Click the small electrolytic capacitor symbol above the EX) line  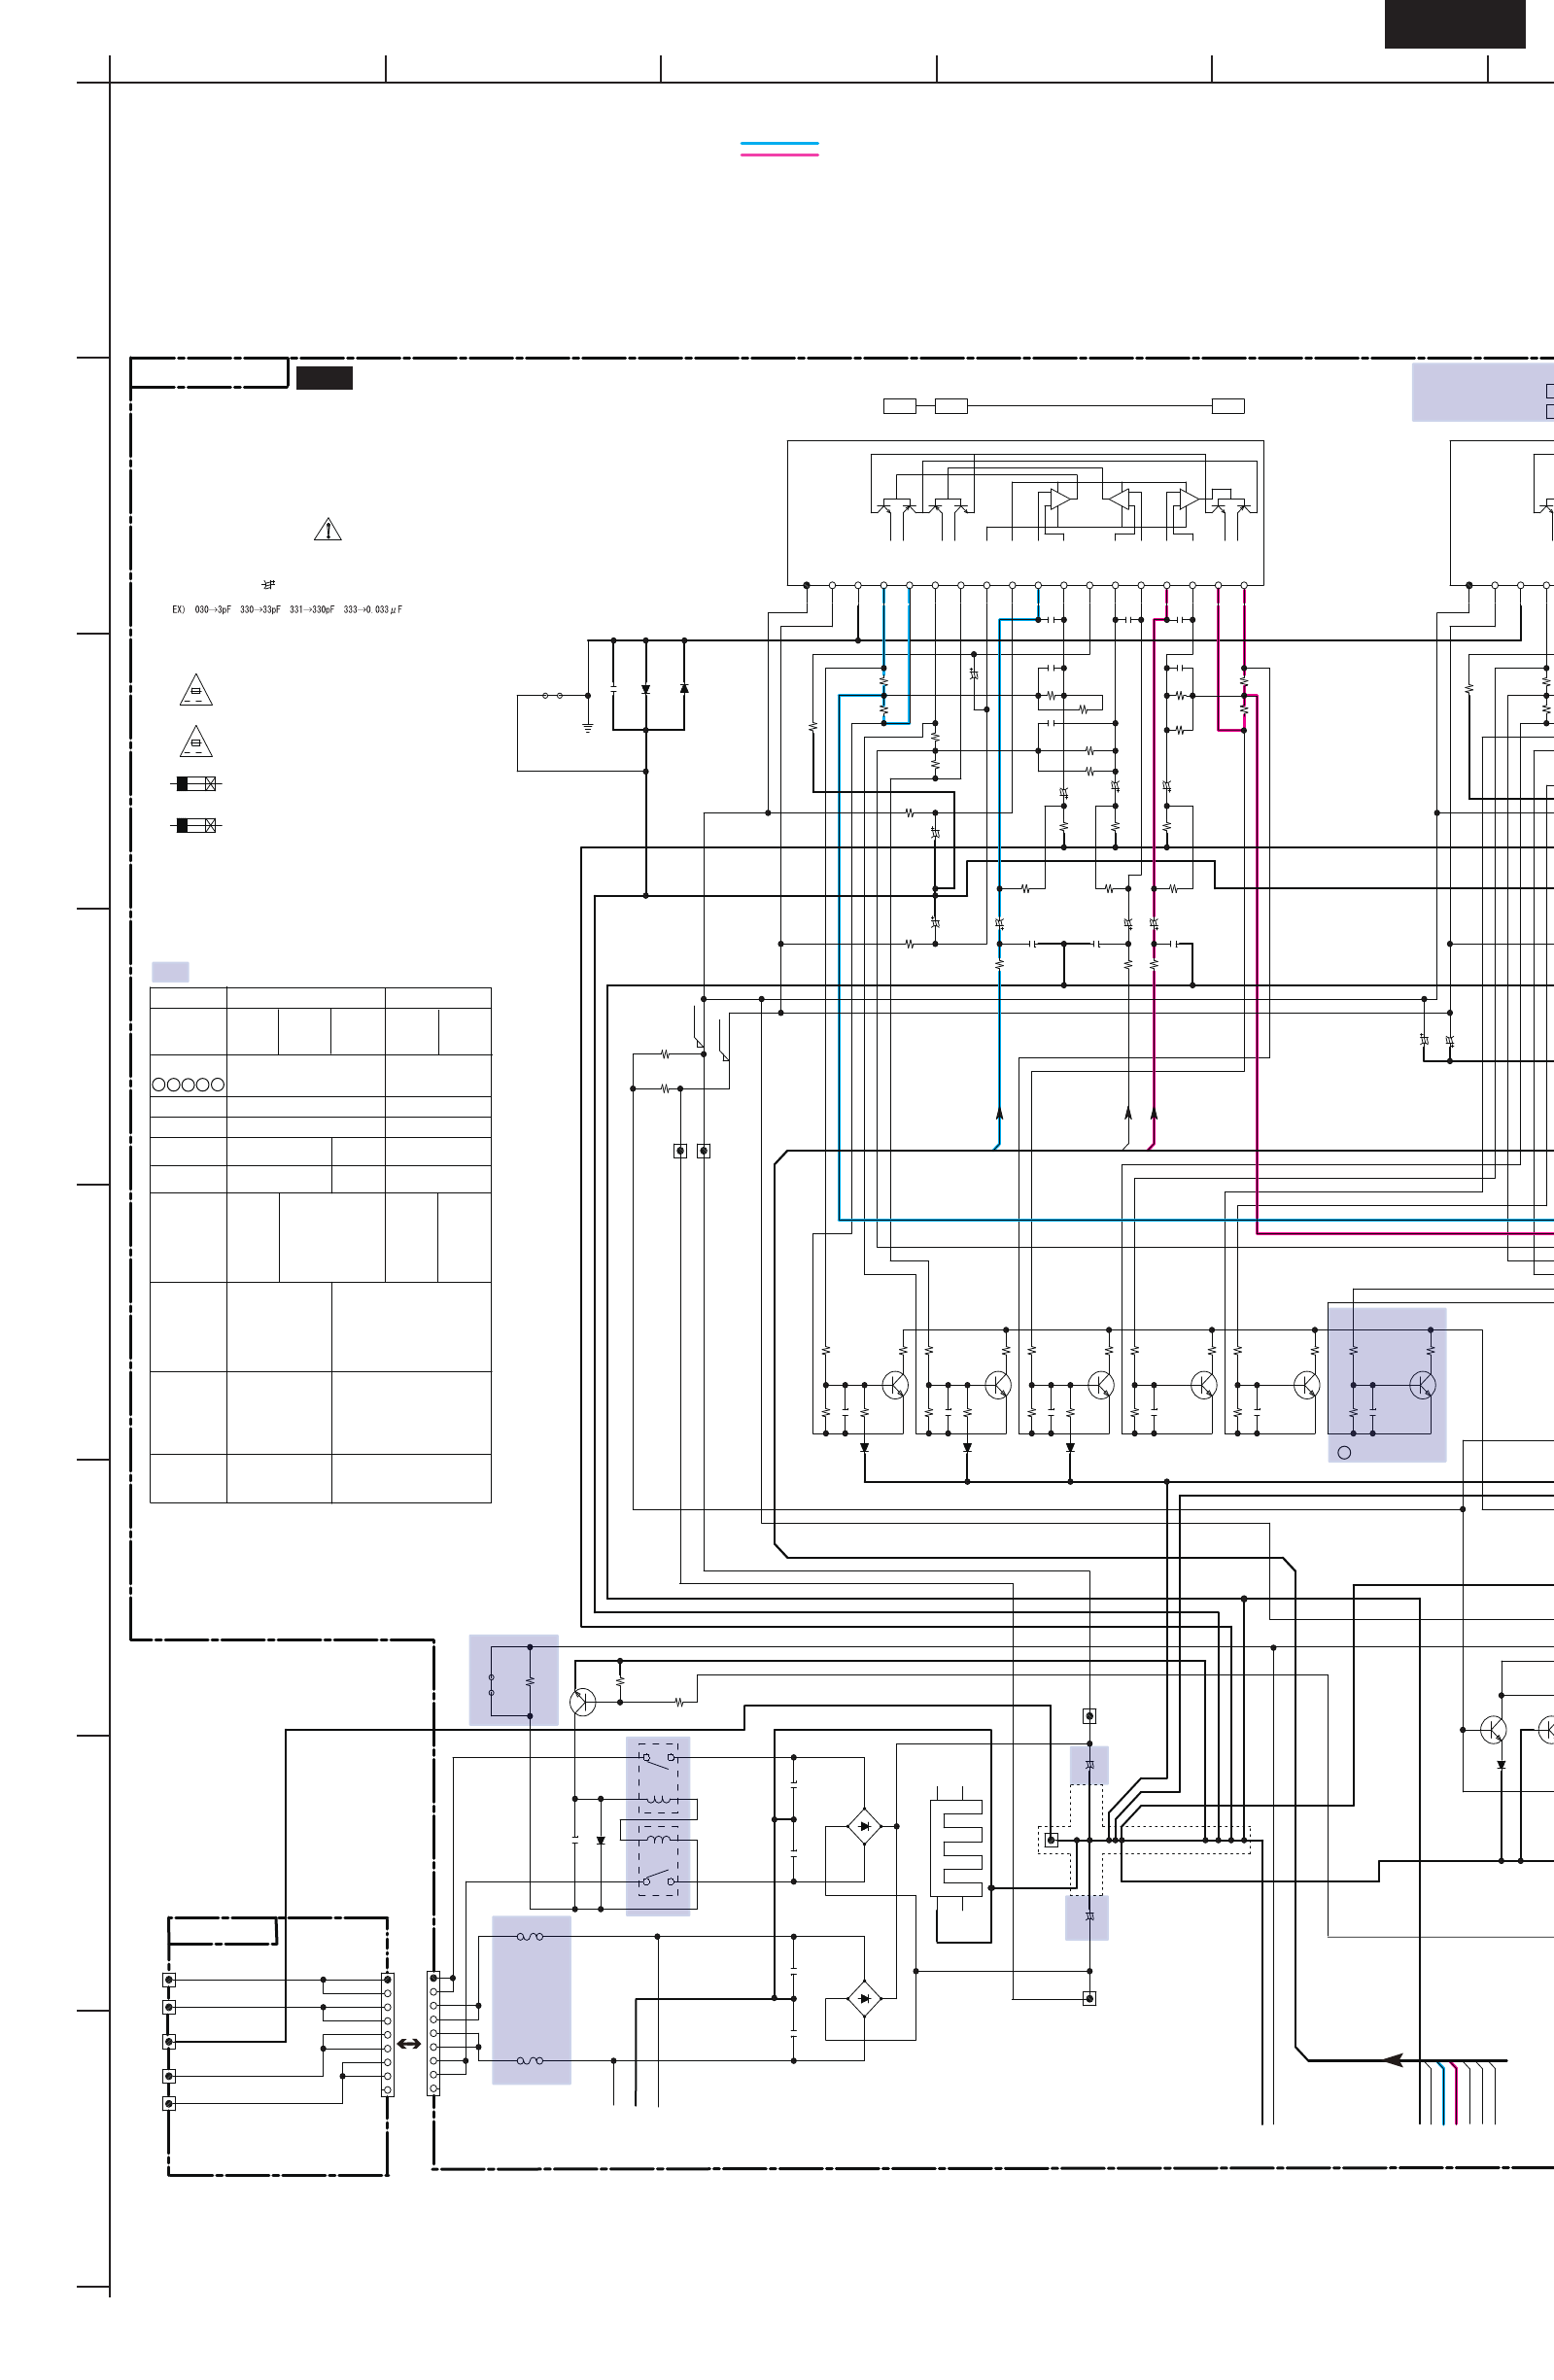coord(268,583)
